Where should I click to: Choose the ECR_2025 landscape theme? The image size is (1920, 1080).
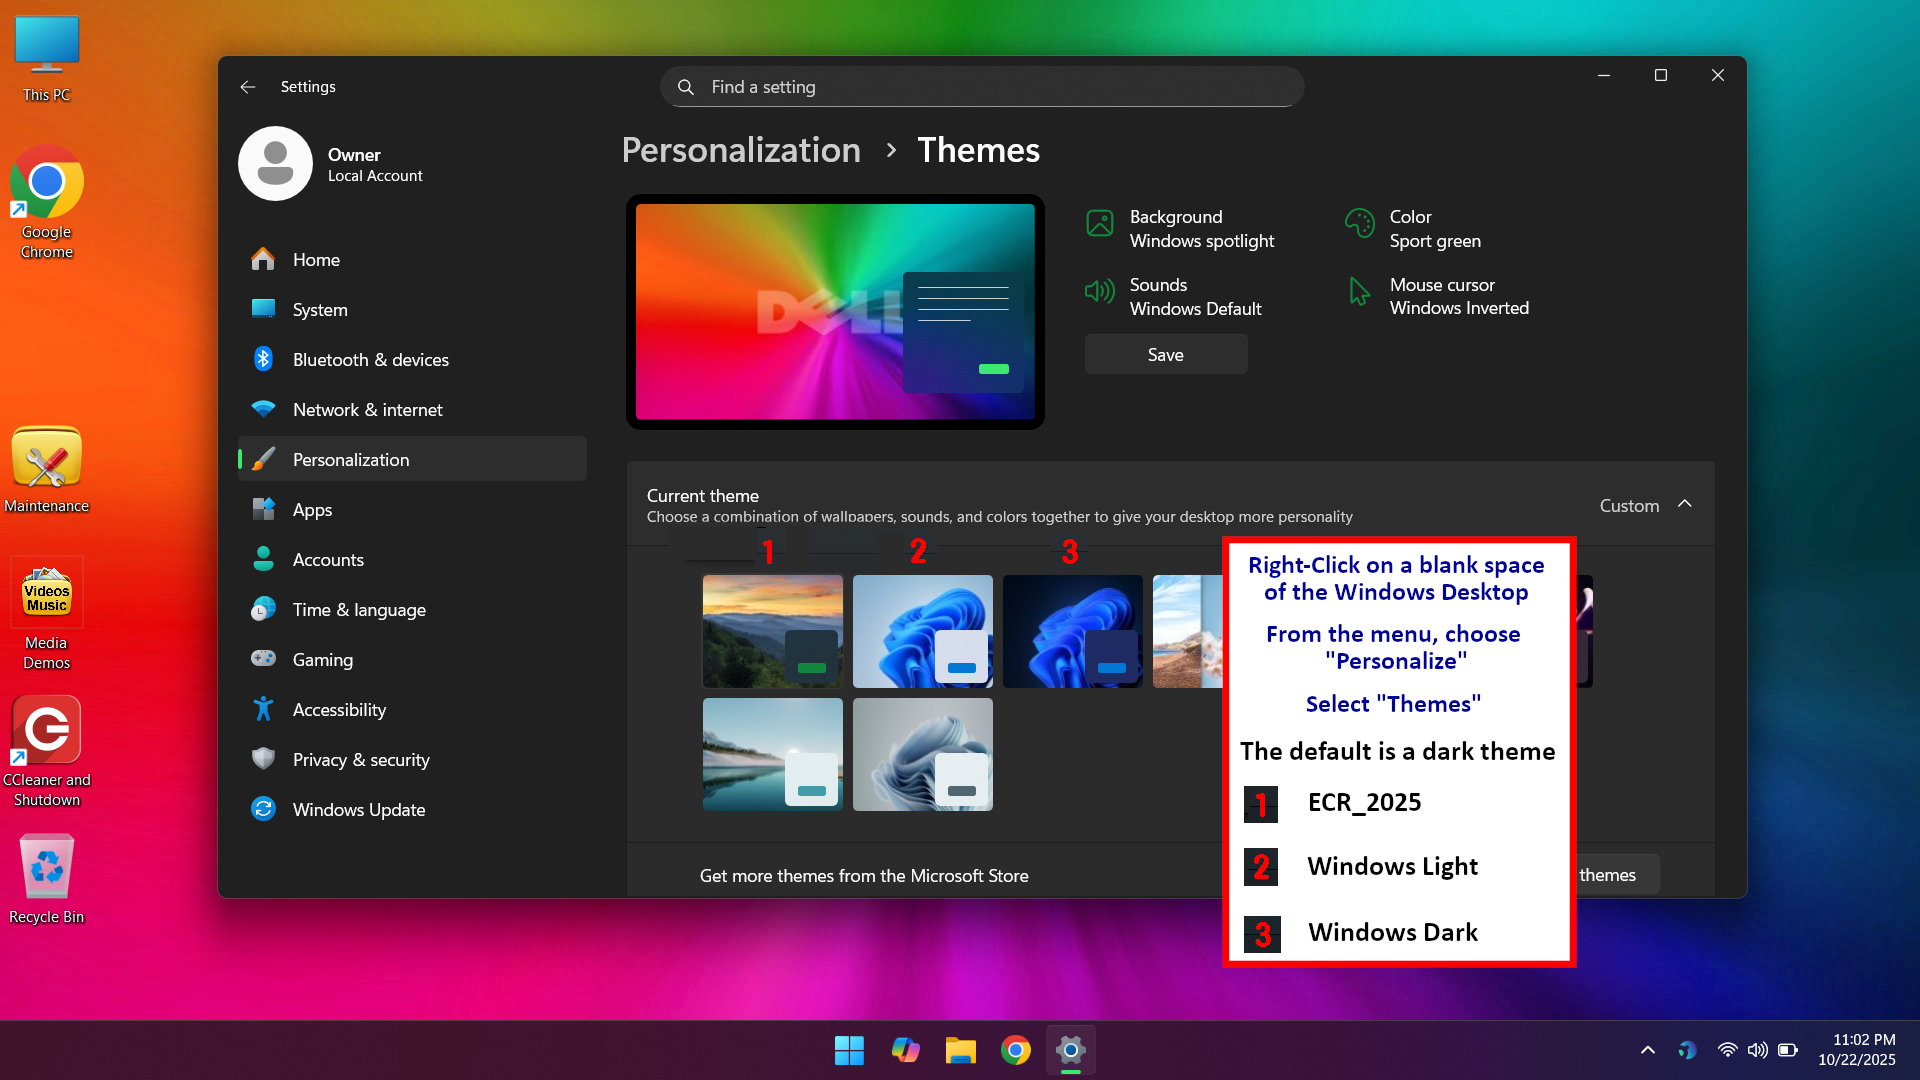tap(772, 631)
